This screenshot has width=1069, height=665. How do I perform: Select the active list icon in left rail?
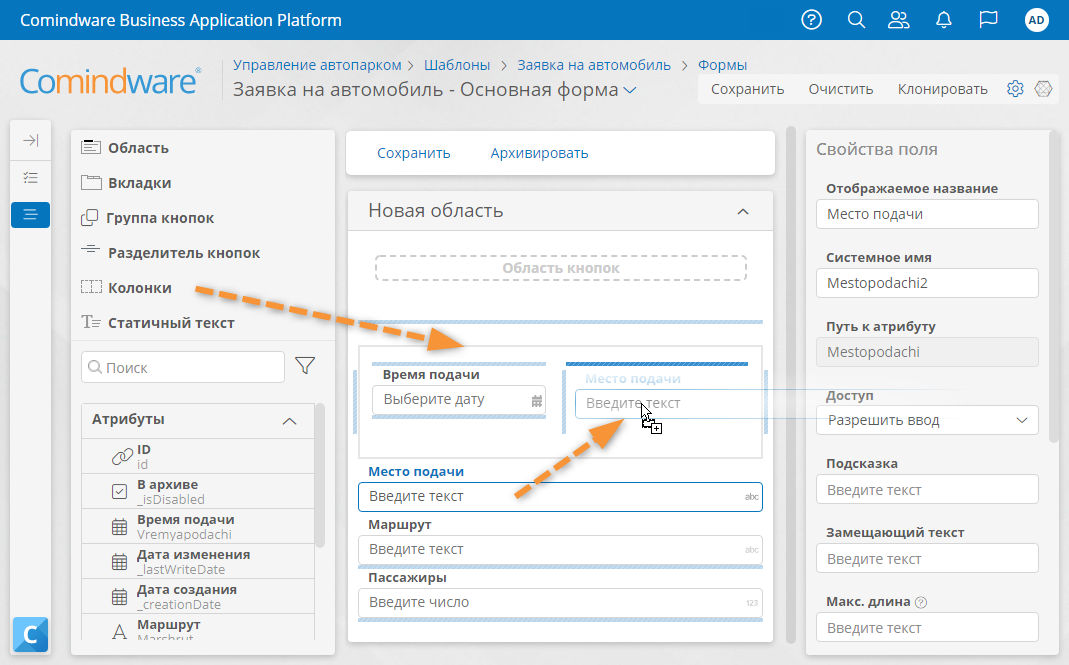(x=31, y=215)
